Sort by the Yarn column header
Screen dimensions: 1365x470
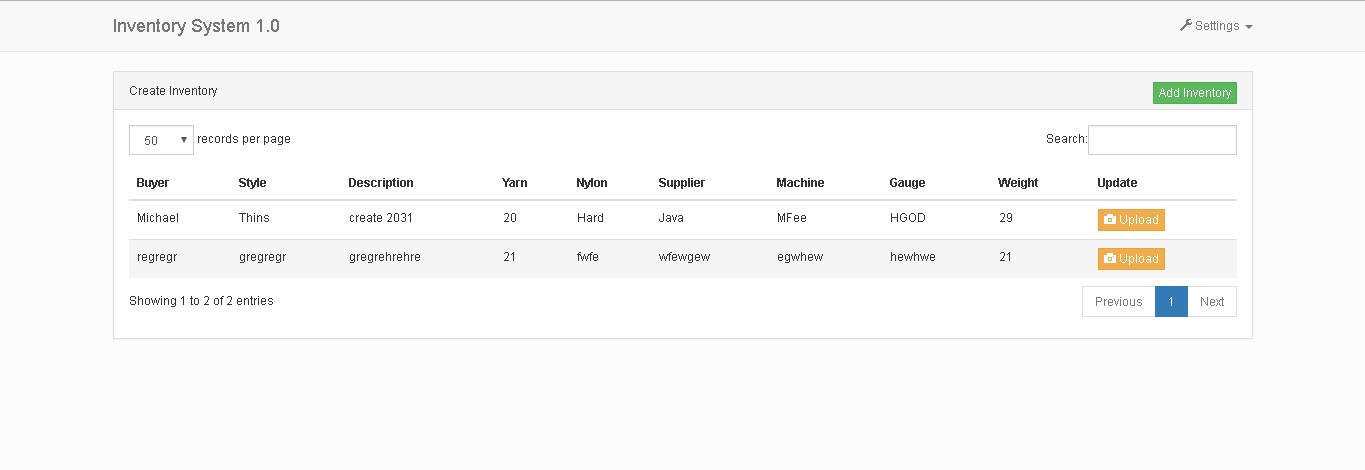(x=515, y=183)
